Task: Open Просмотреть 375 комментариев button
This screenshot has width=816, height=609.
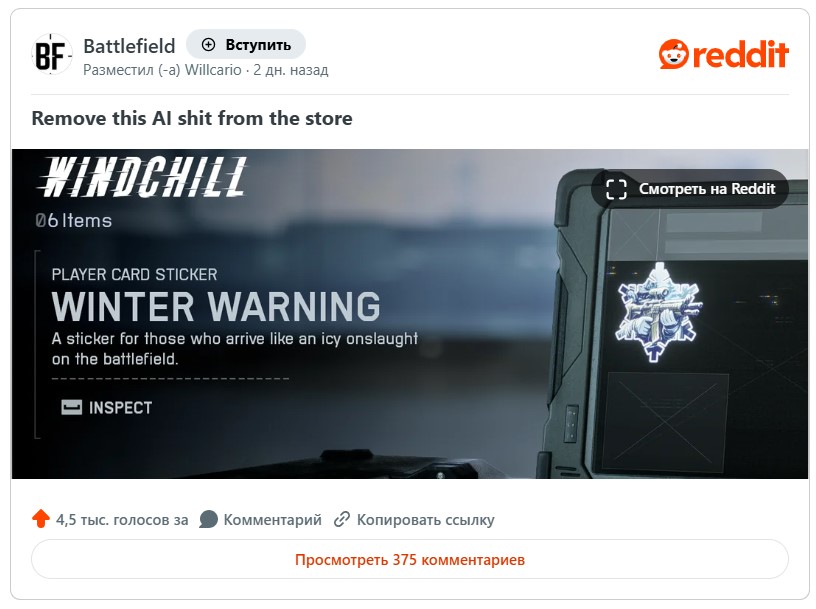Action: (410, 560)
